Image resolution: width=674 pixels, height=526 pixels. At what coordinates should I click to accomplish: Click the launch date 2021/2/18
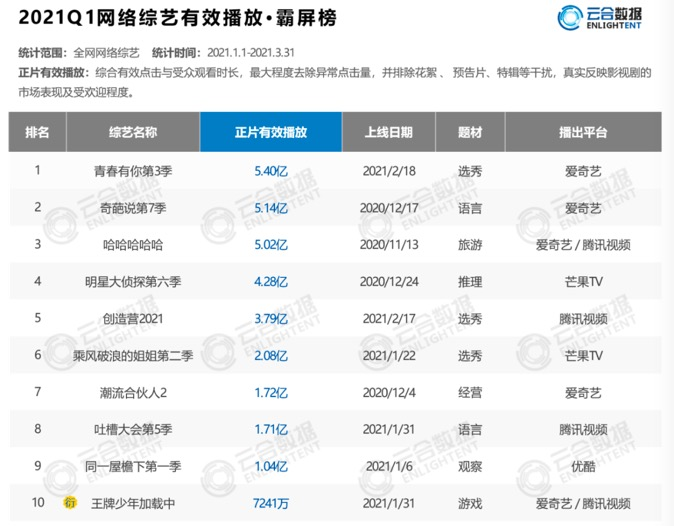[389, 171]
